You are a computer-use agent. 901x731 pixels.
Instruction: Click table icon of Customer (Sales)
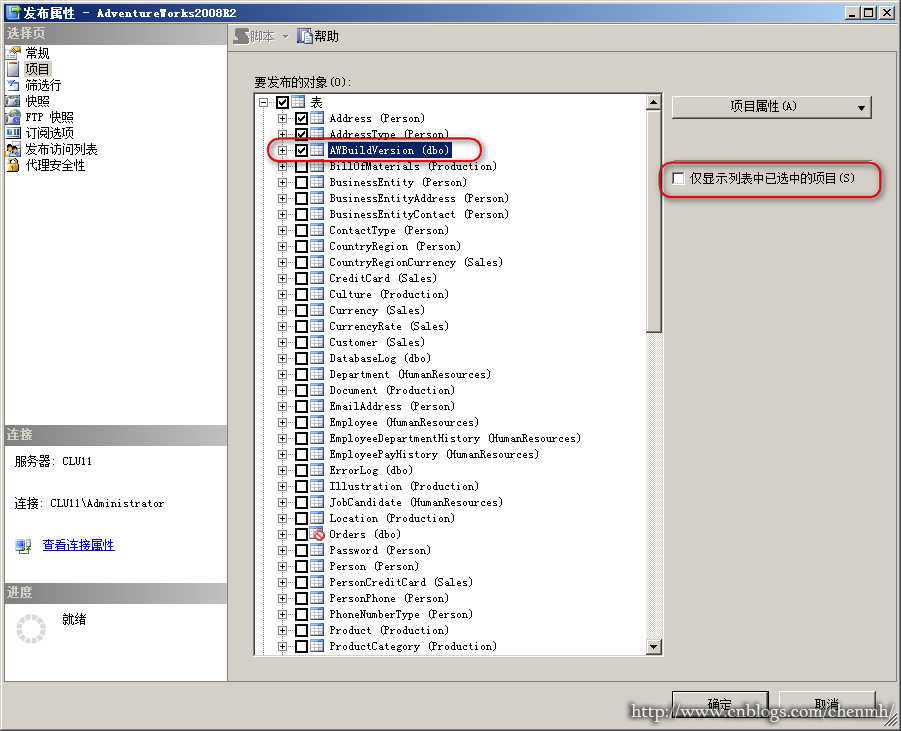317,343
